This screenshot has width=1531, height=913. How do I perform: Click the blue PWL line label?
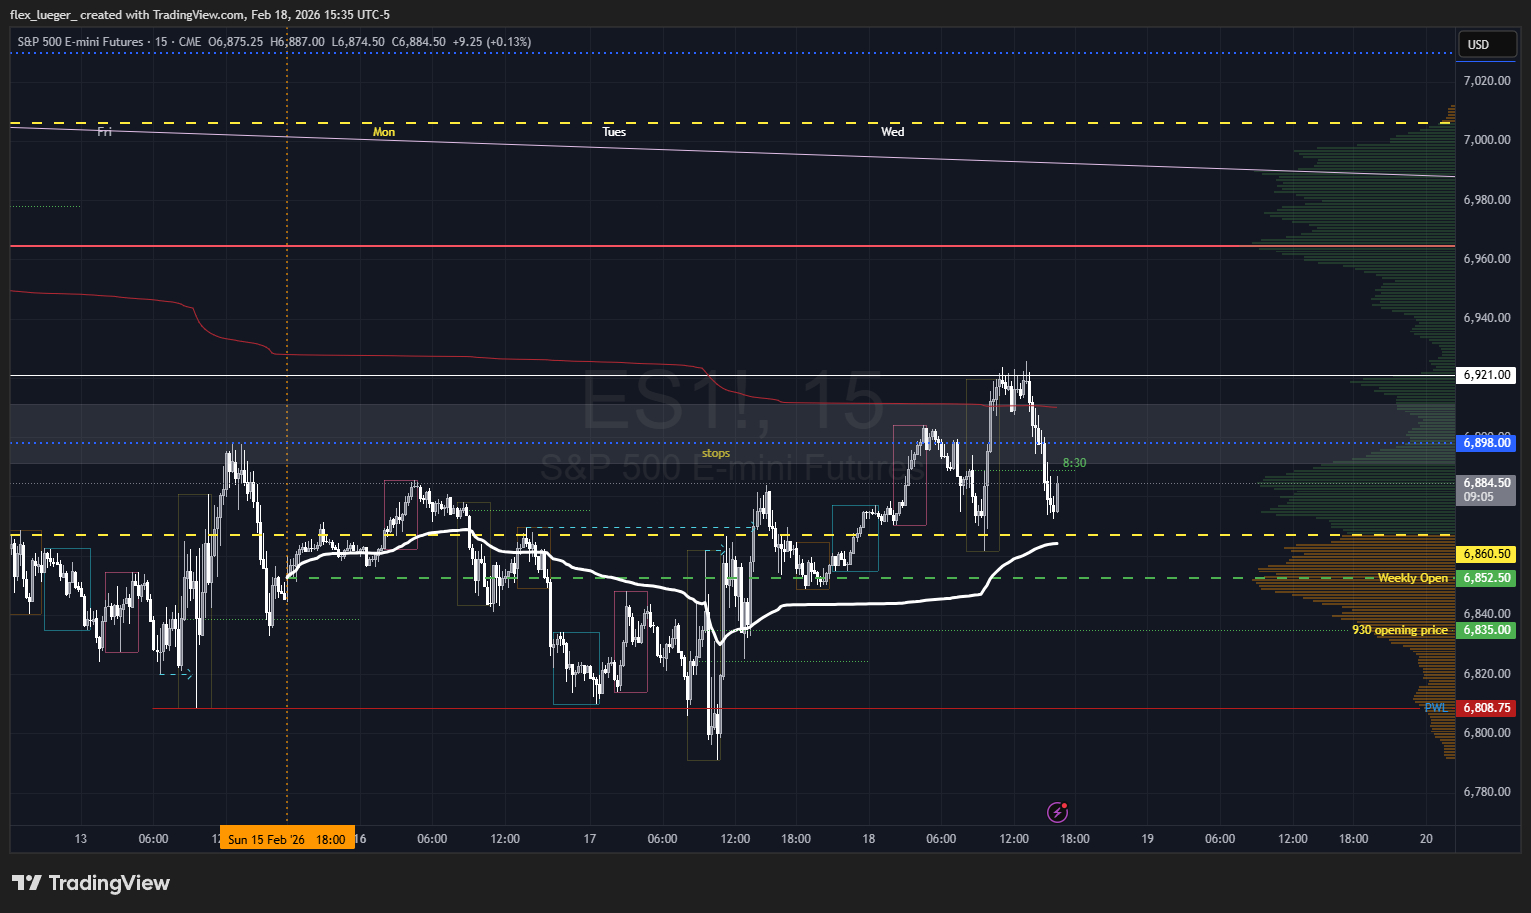[1435, 707]
